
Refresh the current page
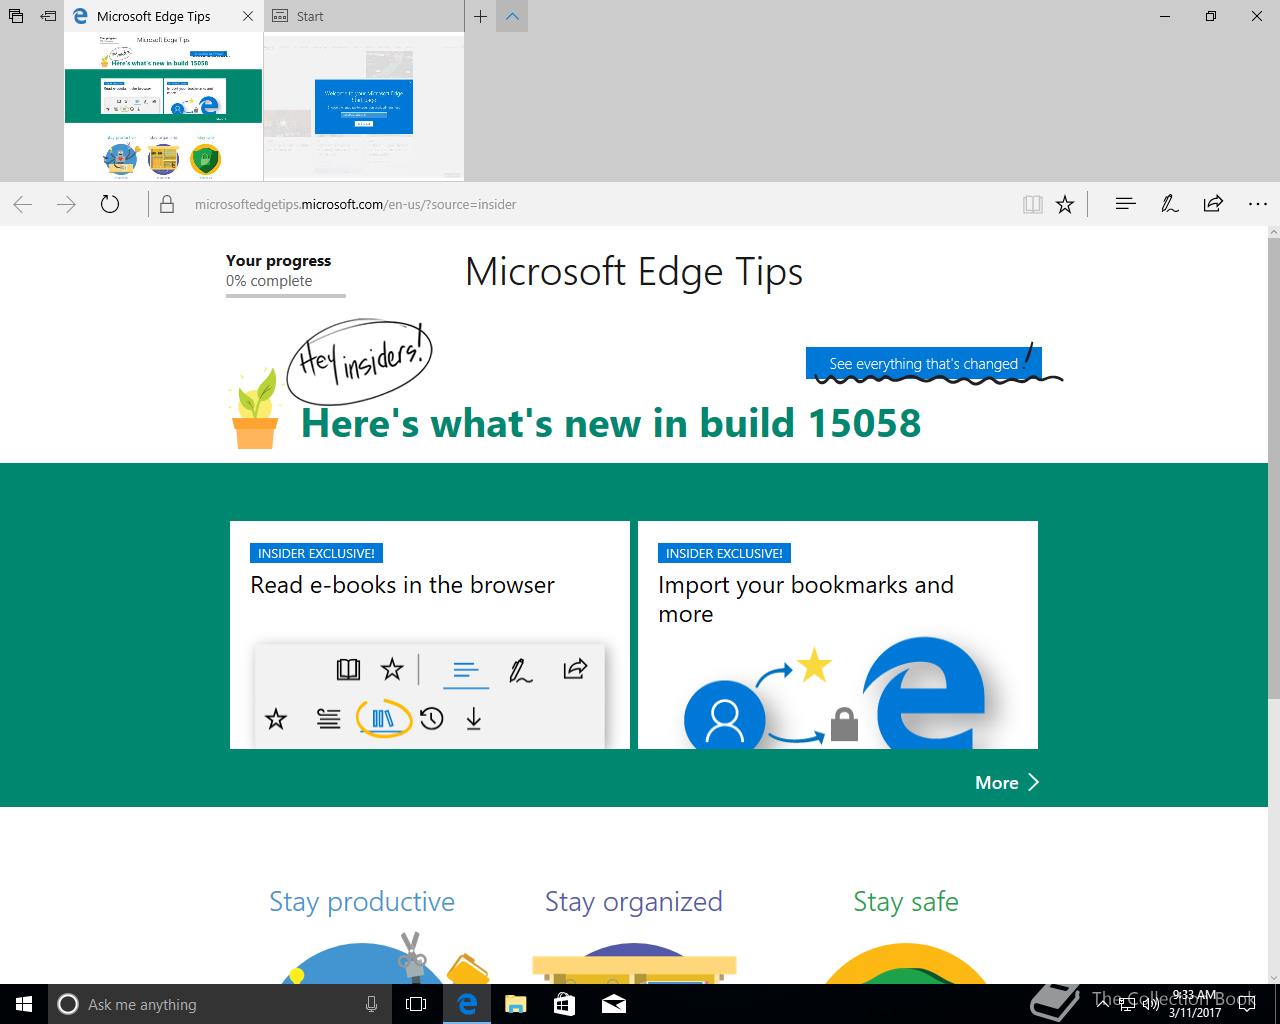pos(110,204)
